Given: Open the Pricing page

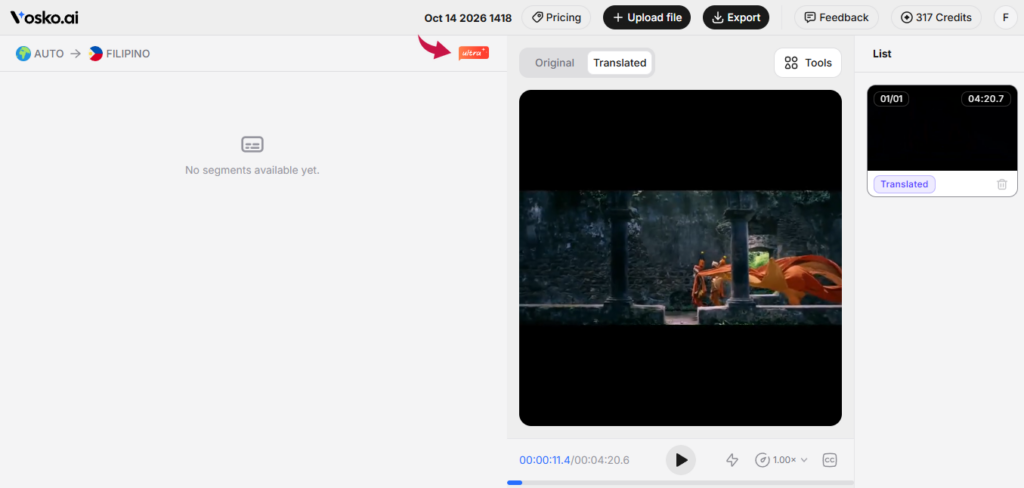Looking at the screenshot, I should pos(556,18).
